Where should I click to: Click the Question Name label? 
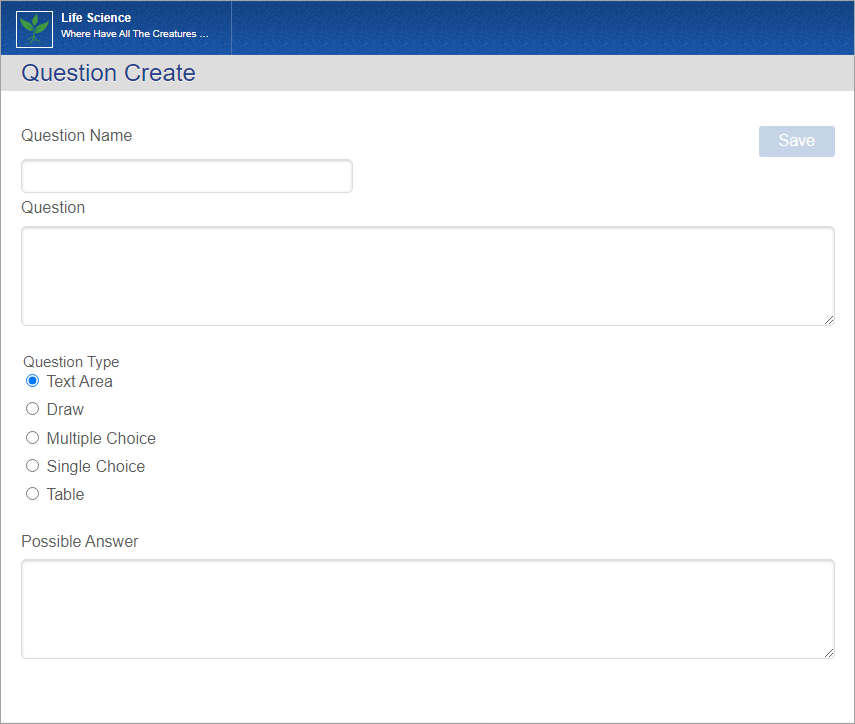pyautogui.click(x=76, y=135)
